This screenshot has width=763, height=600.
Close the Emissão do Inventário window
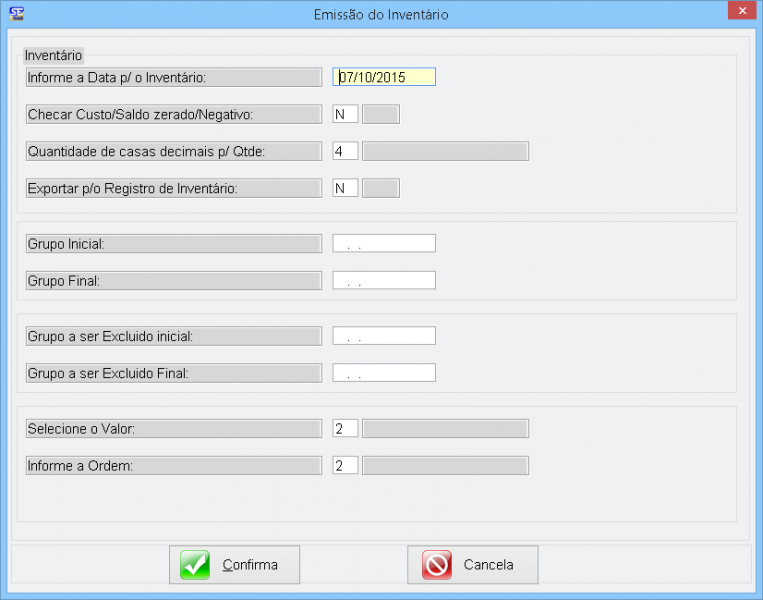[739, 12]
